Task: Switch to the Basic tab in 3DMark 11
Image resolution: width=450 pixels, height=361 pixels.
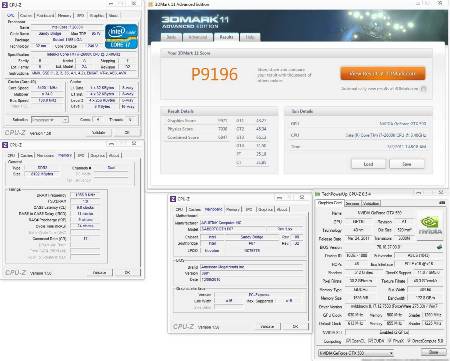Action: tap(171, 37)
